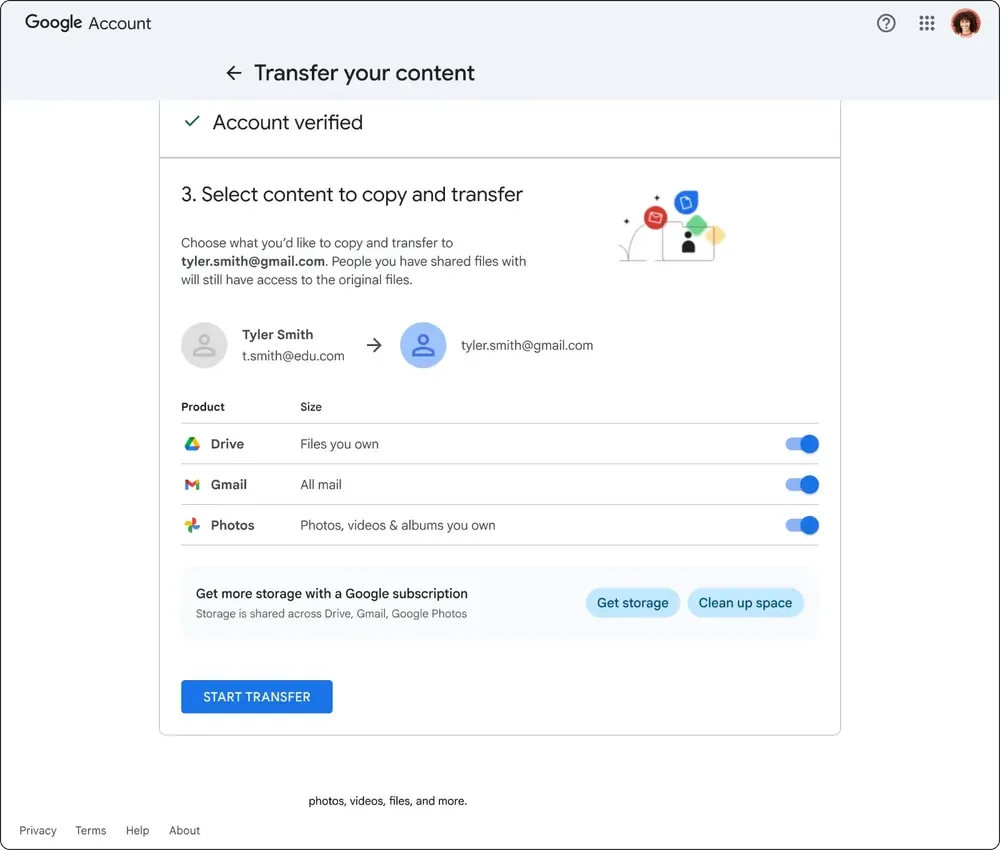
Task: Click the back arrow next to Transfer your content
Action: 233,72
